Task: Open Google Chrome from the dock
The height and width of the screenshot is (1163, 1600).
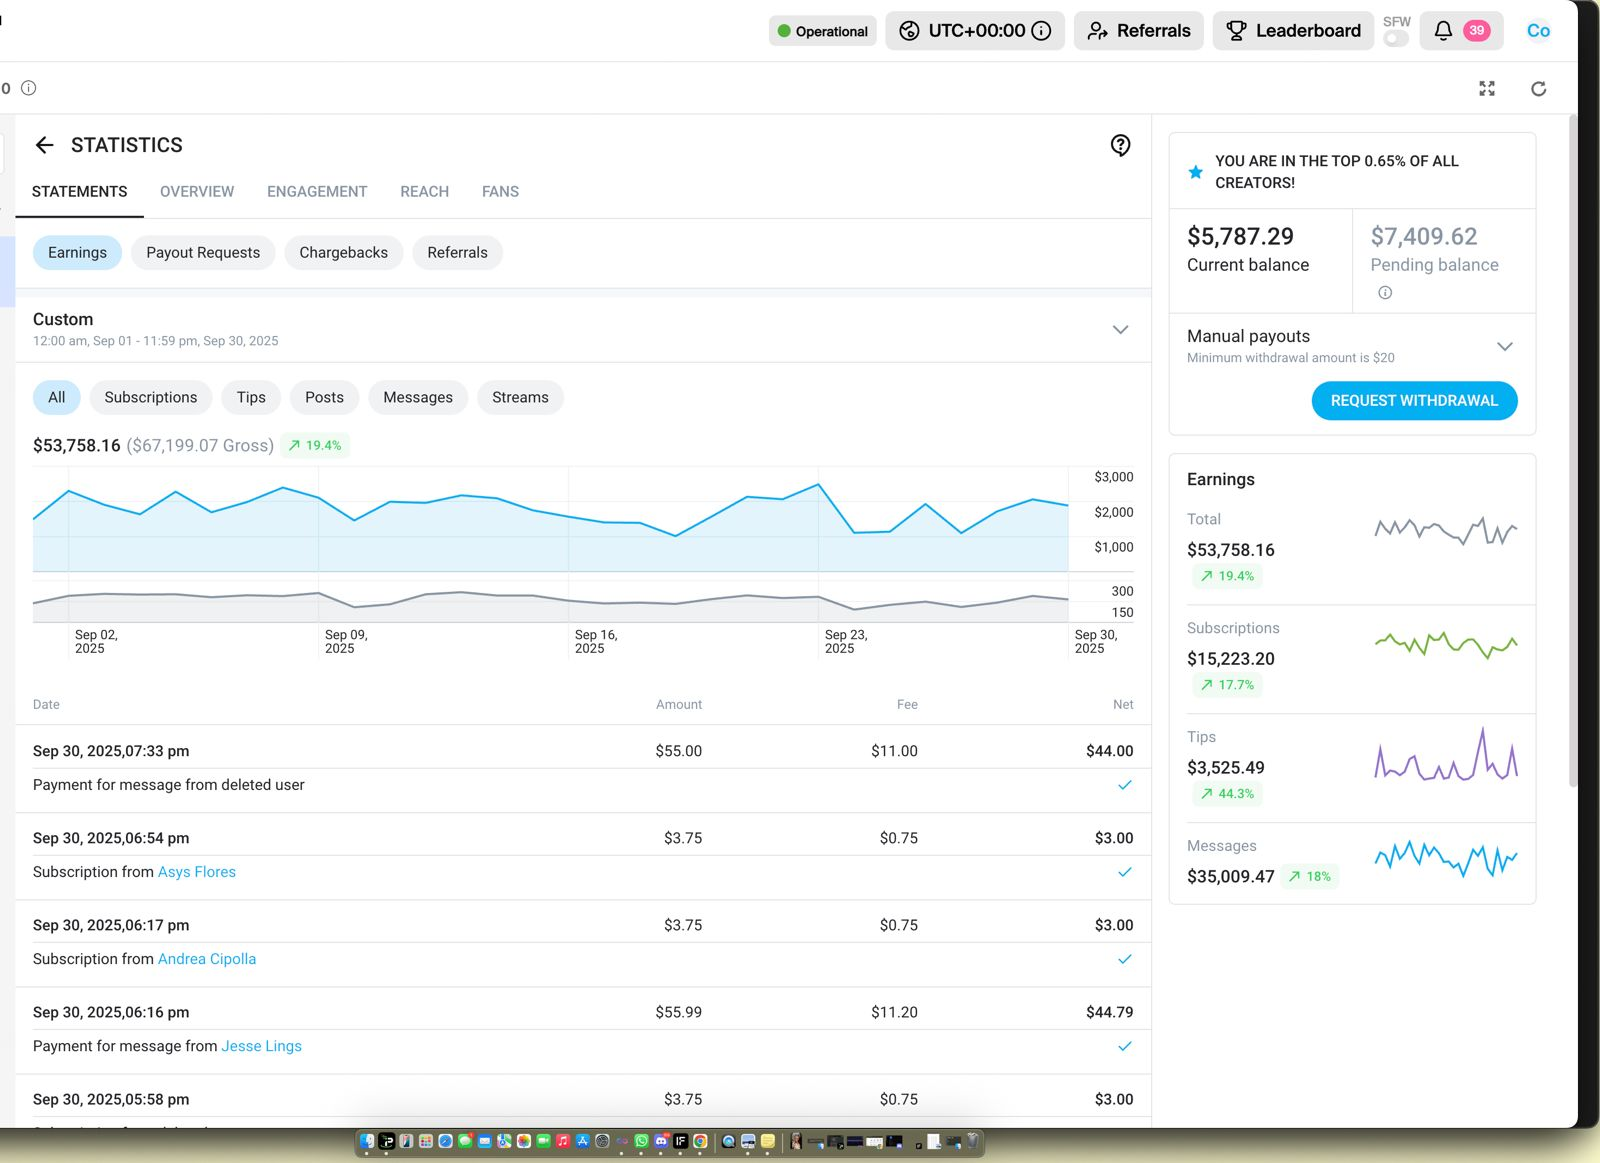Action: click(x=700, y=1141)
